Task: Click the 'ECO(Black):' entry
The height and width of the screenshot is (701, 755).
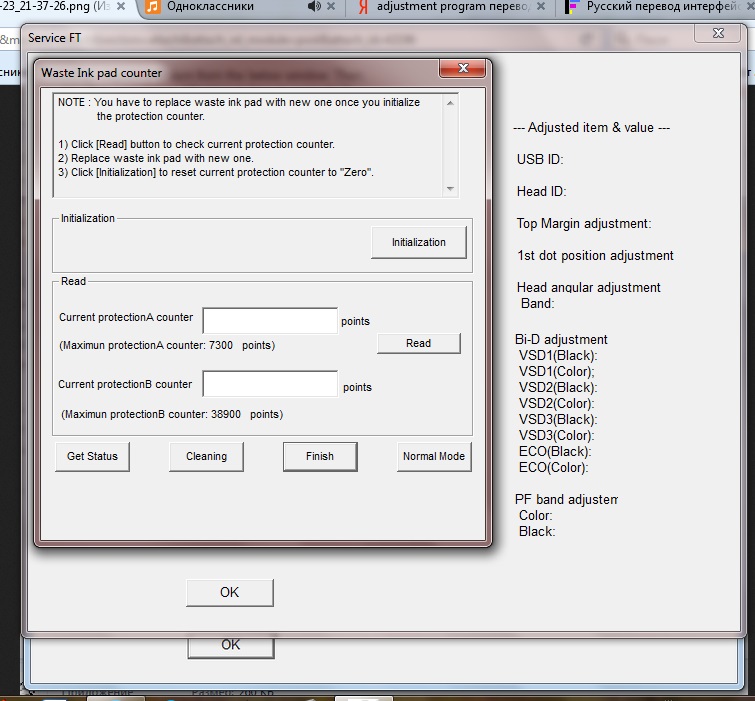Action: (x=555, y=451)
